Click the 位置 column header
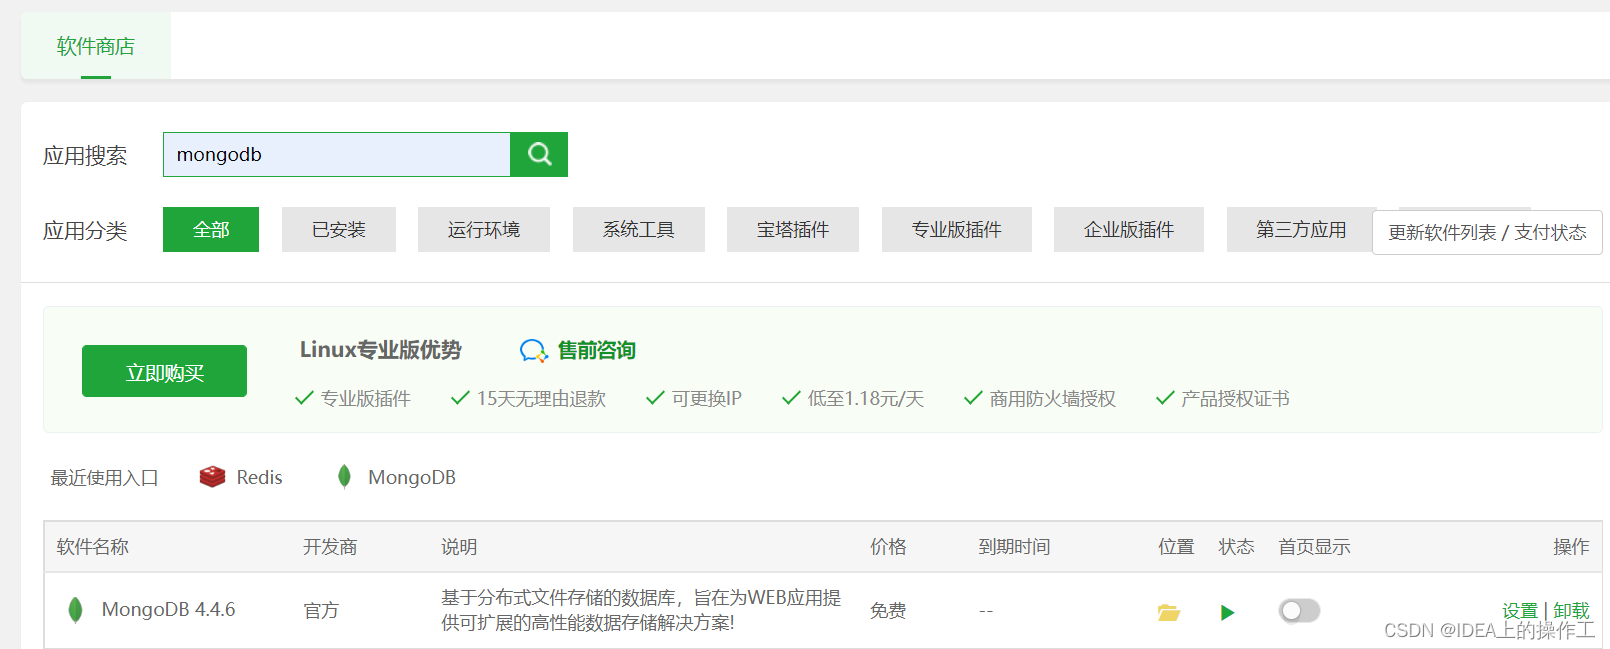Image resolution: width=1610 pixels, height=649 pixels. (x=1176, y=547)
